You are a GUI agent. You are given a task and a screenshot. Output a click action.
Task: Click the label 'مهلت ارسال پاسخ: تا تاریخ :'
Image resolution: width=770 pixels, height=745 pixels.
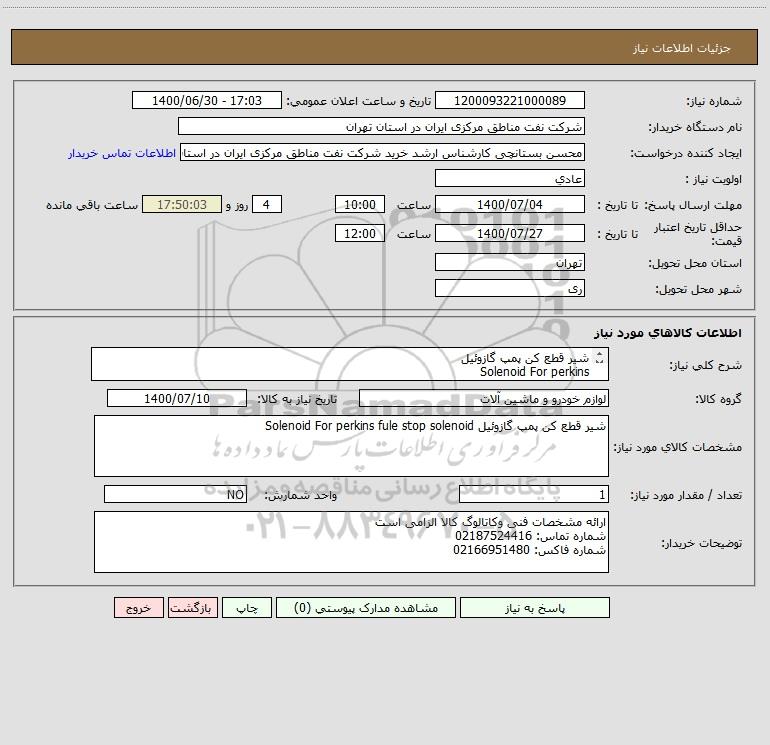coord(669,205)
